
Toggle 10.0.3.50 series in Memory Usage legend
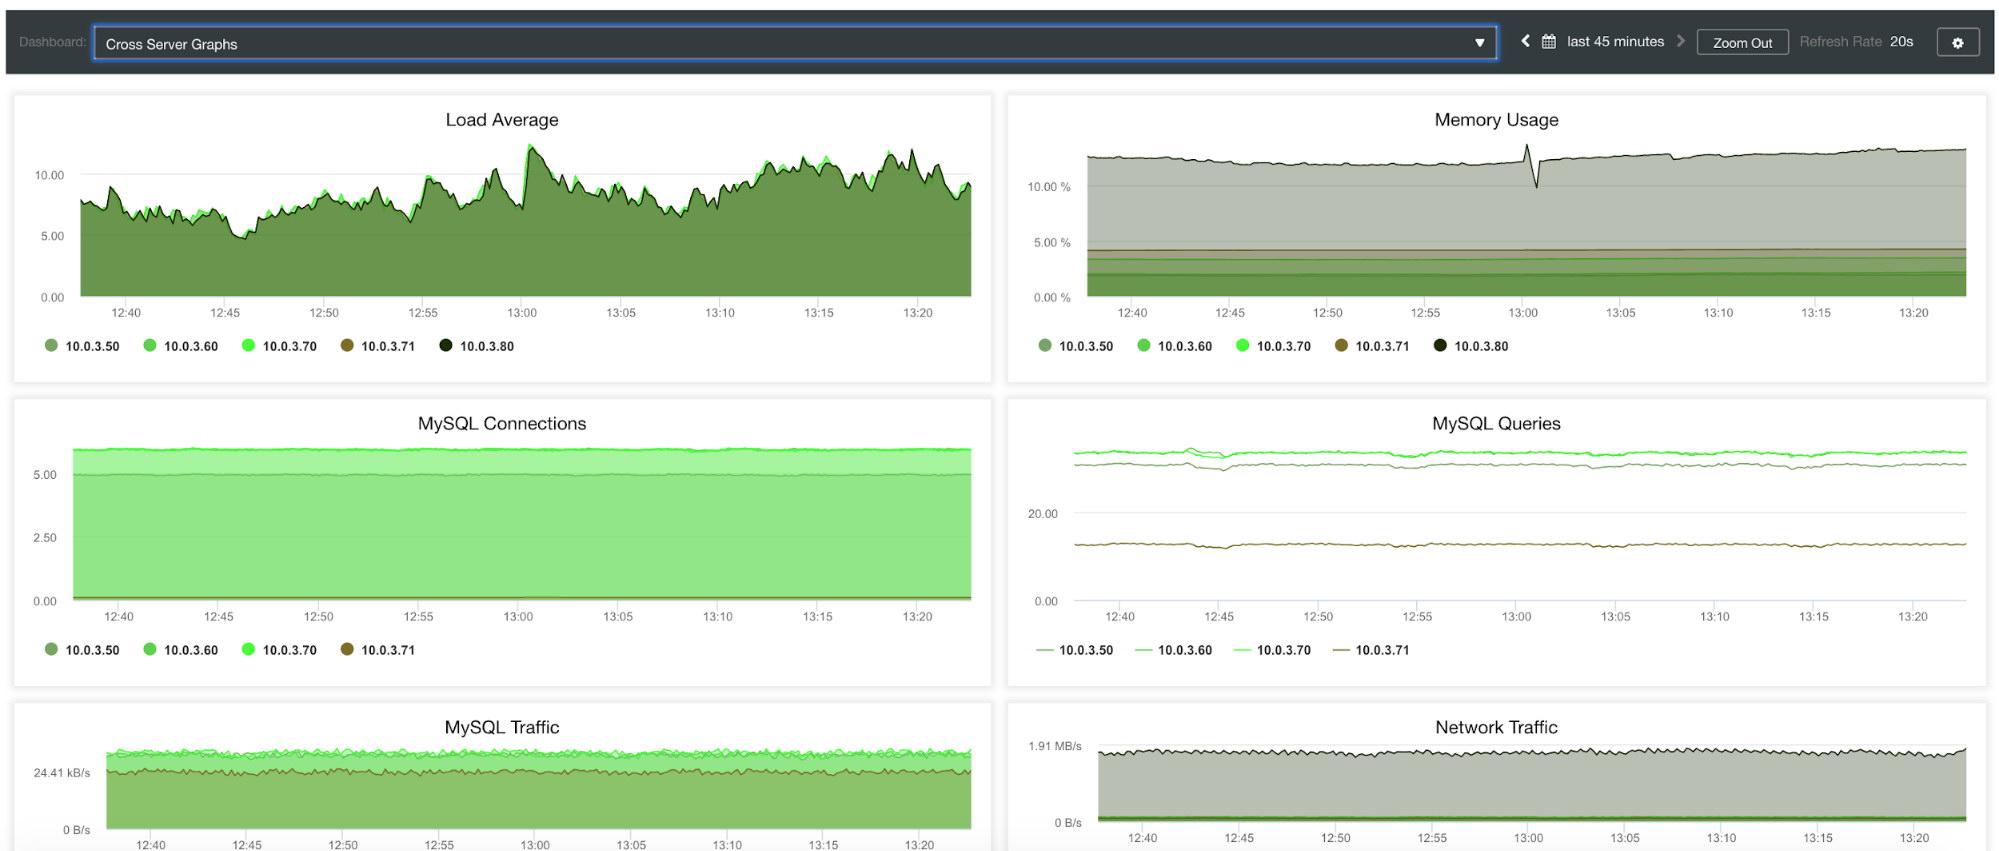coord(1076,346)
